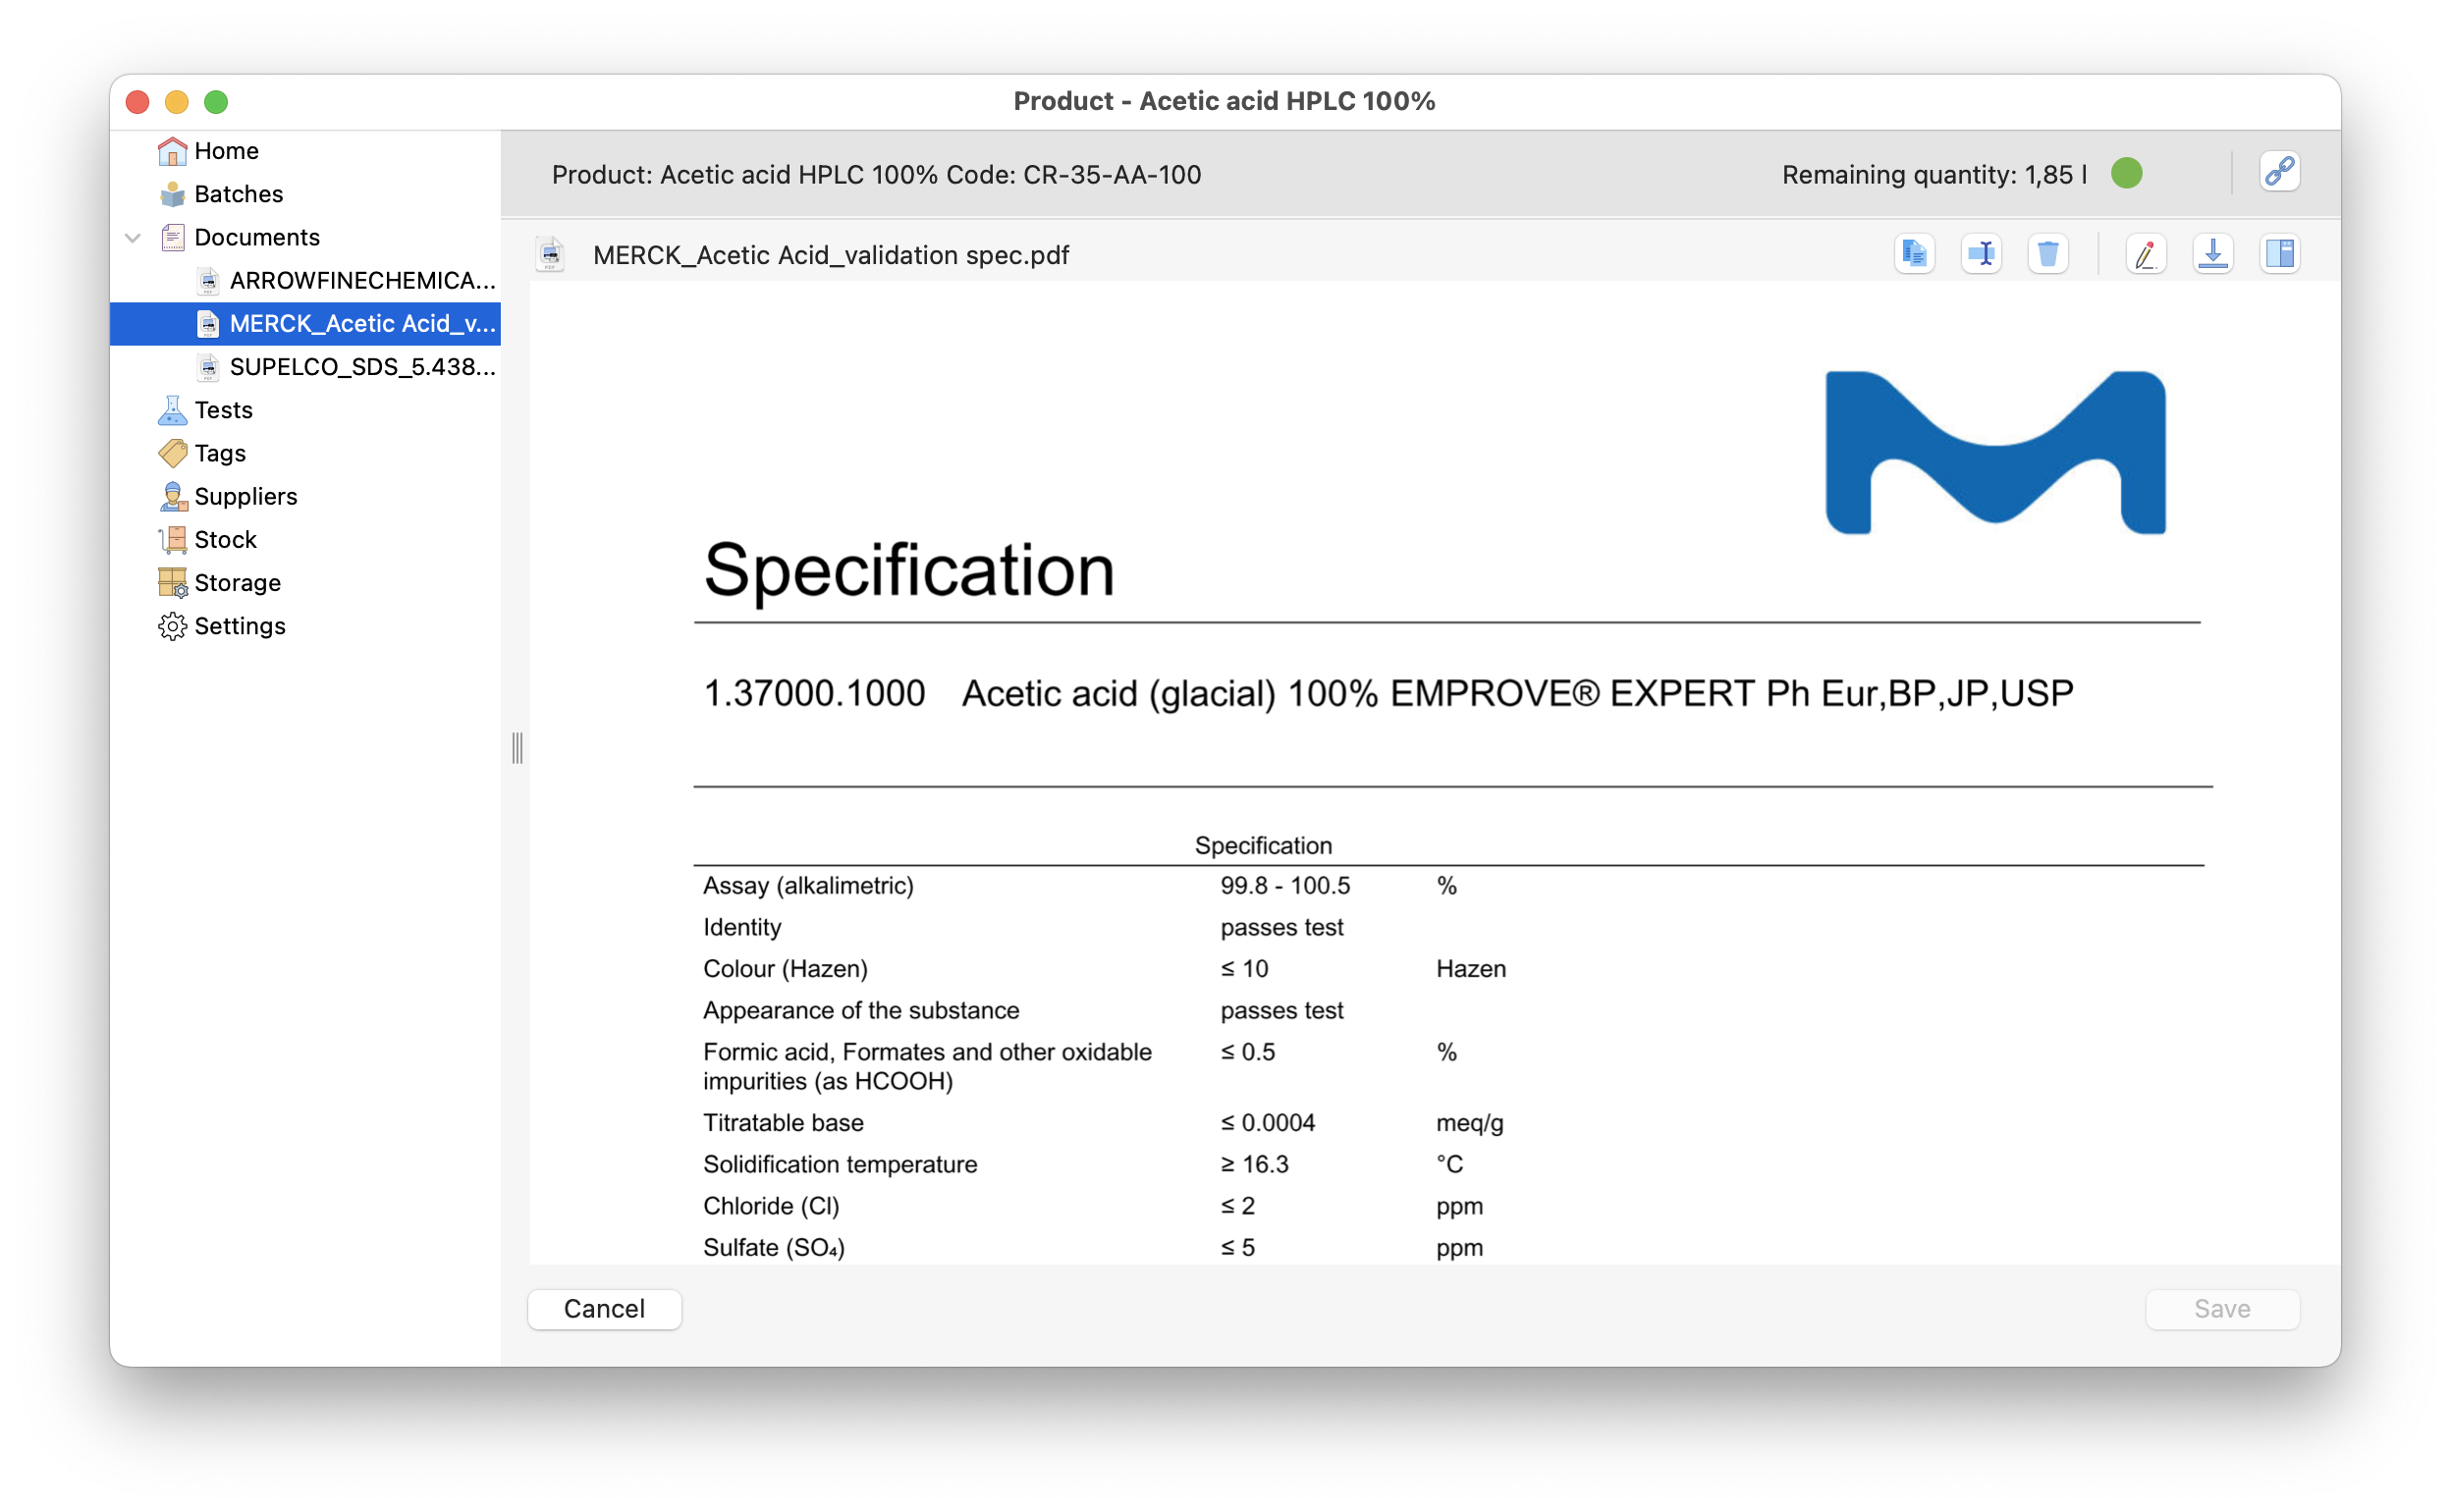
Task: Click the Batches box icon
Action: pyautogui.click(x=172, y=194)
